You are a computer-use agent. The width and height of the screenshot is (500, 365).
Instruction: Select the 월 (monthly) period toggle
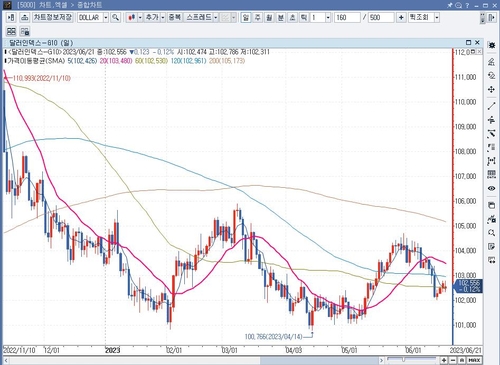[x=269, y=17]
